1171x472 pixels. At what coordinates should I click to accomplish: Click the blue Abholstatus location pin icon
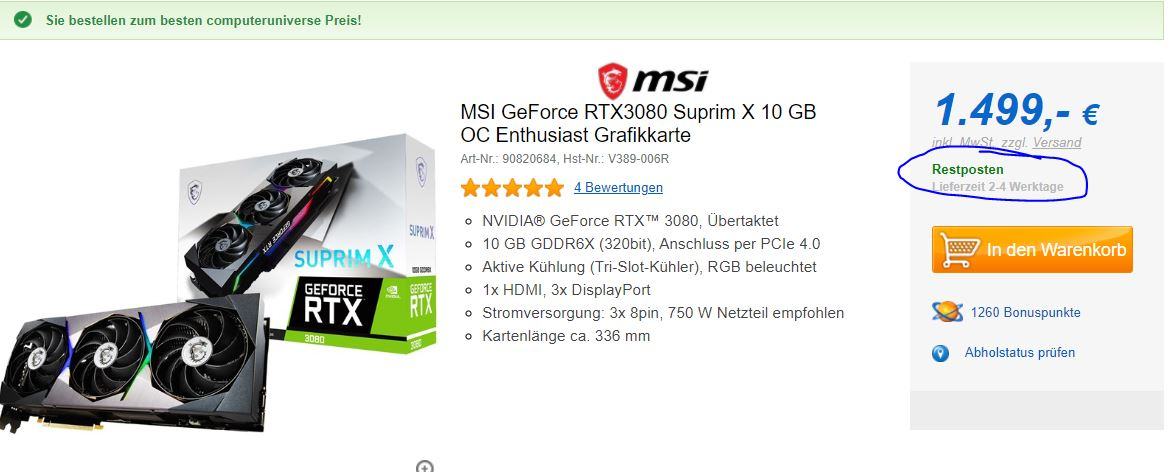click(x=940, y=353)
